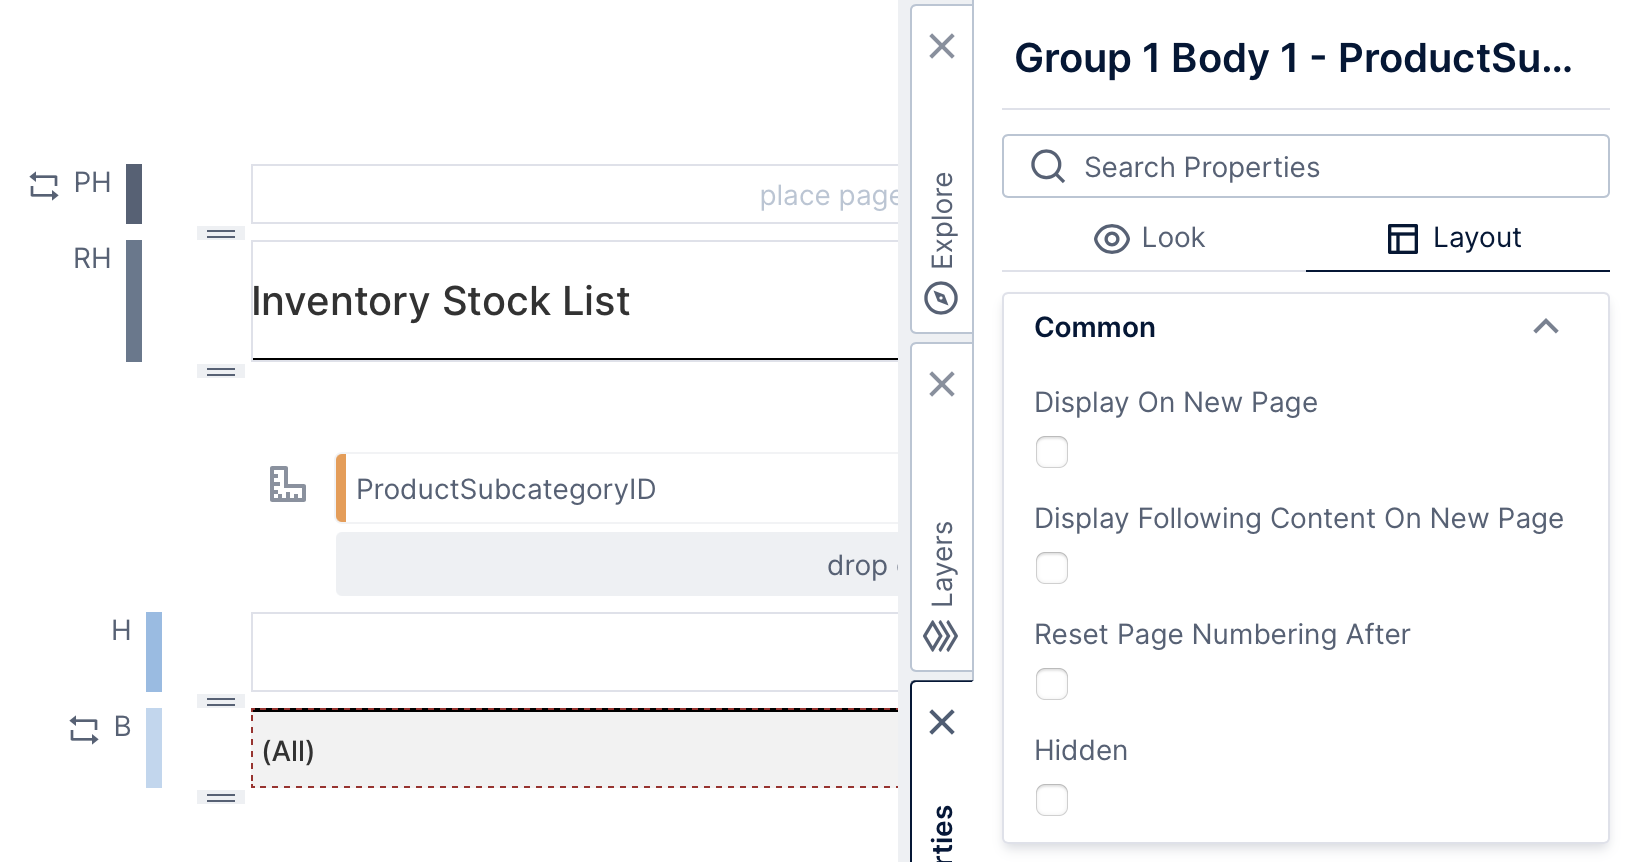
Task: Expand the drop area under ProductSubcategoryID
Action: click(620, 565)
